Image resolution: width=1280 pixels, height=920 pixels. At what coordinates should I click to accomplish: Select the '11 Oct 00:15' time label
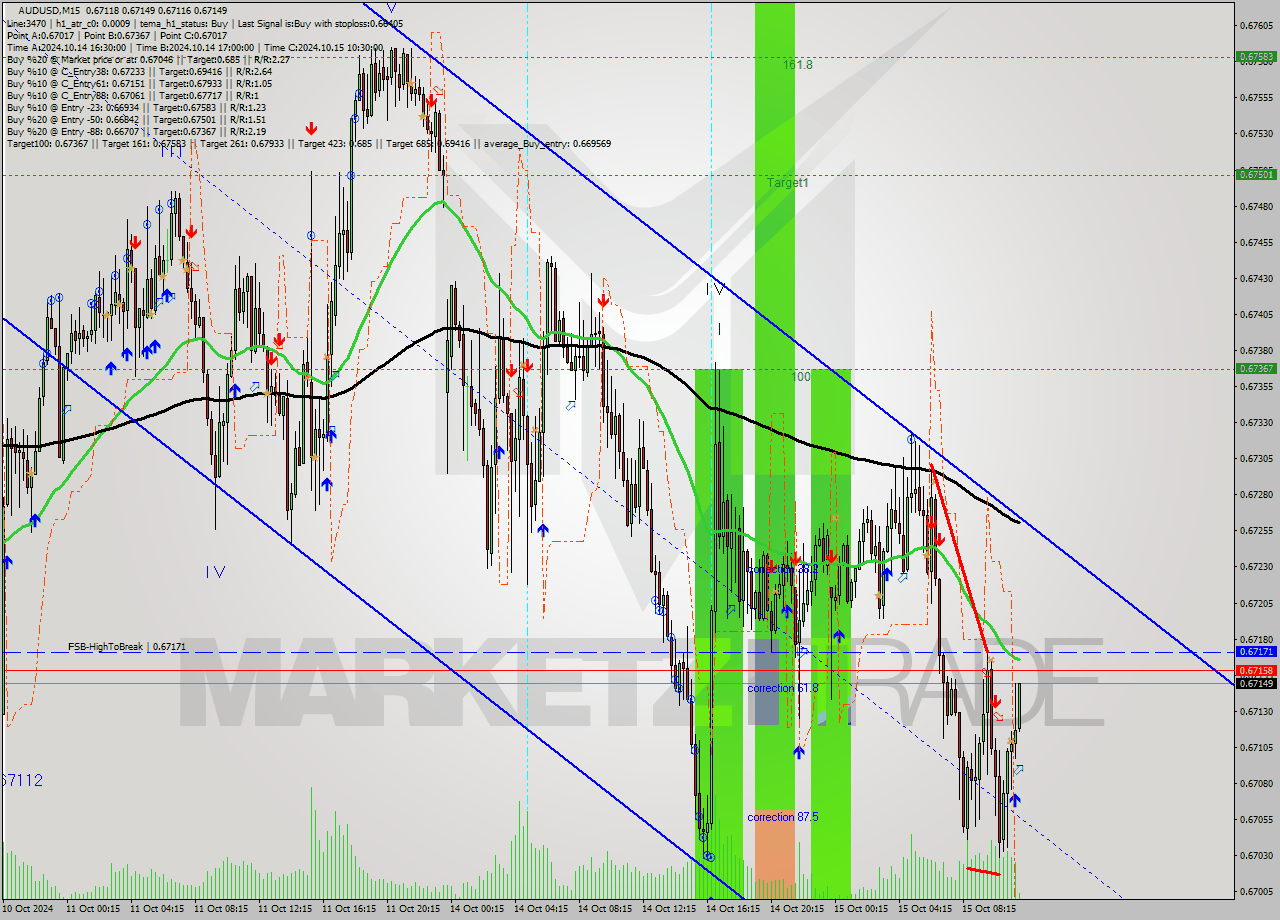(93, 909)
